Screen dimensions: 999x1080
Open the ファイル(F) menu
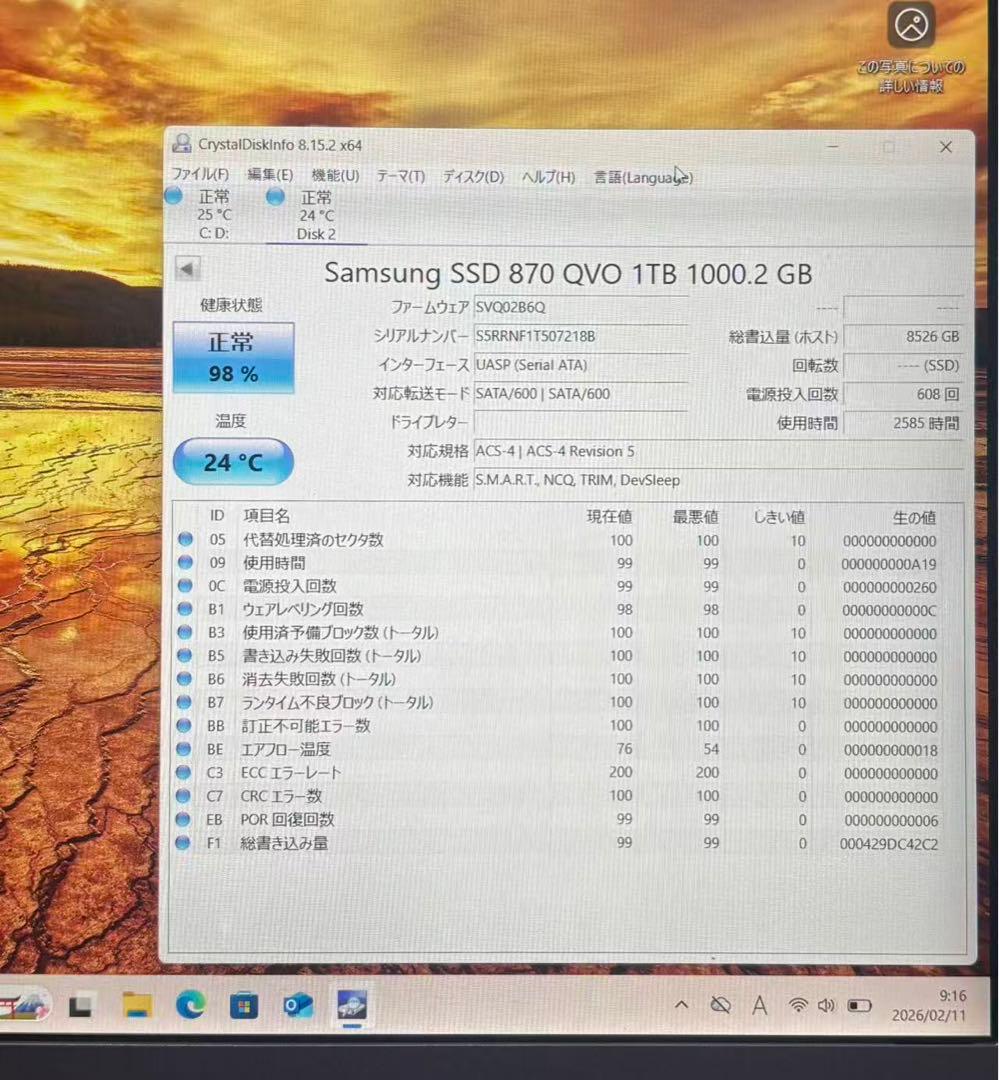coord(199,177)
